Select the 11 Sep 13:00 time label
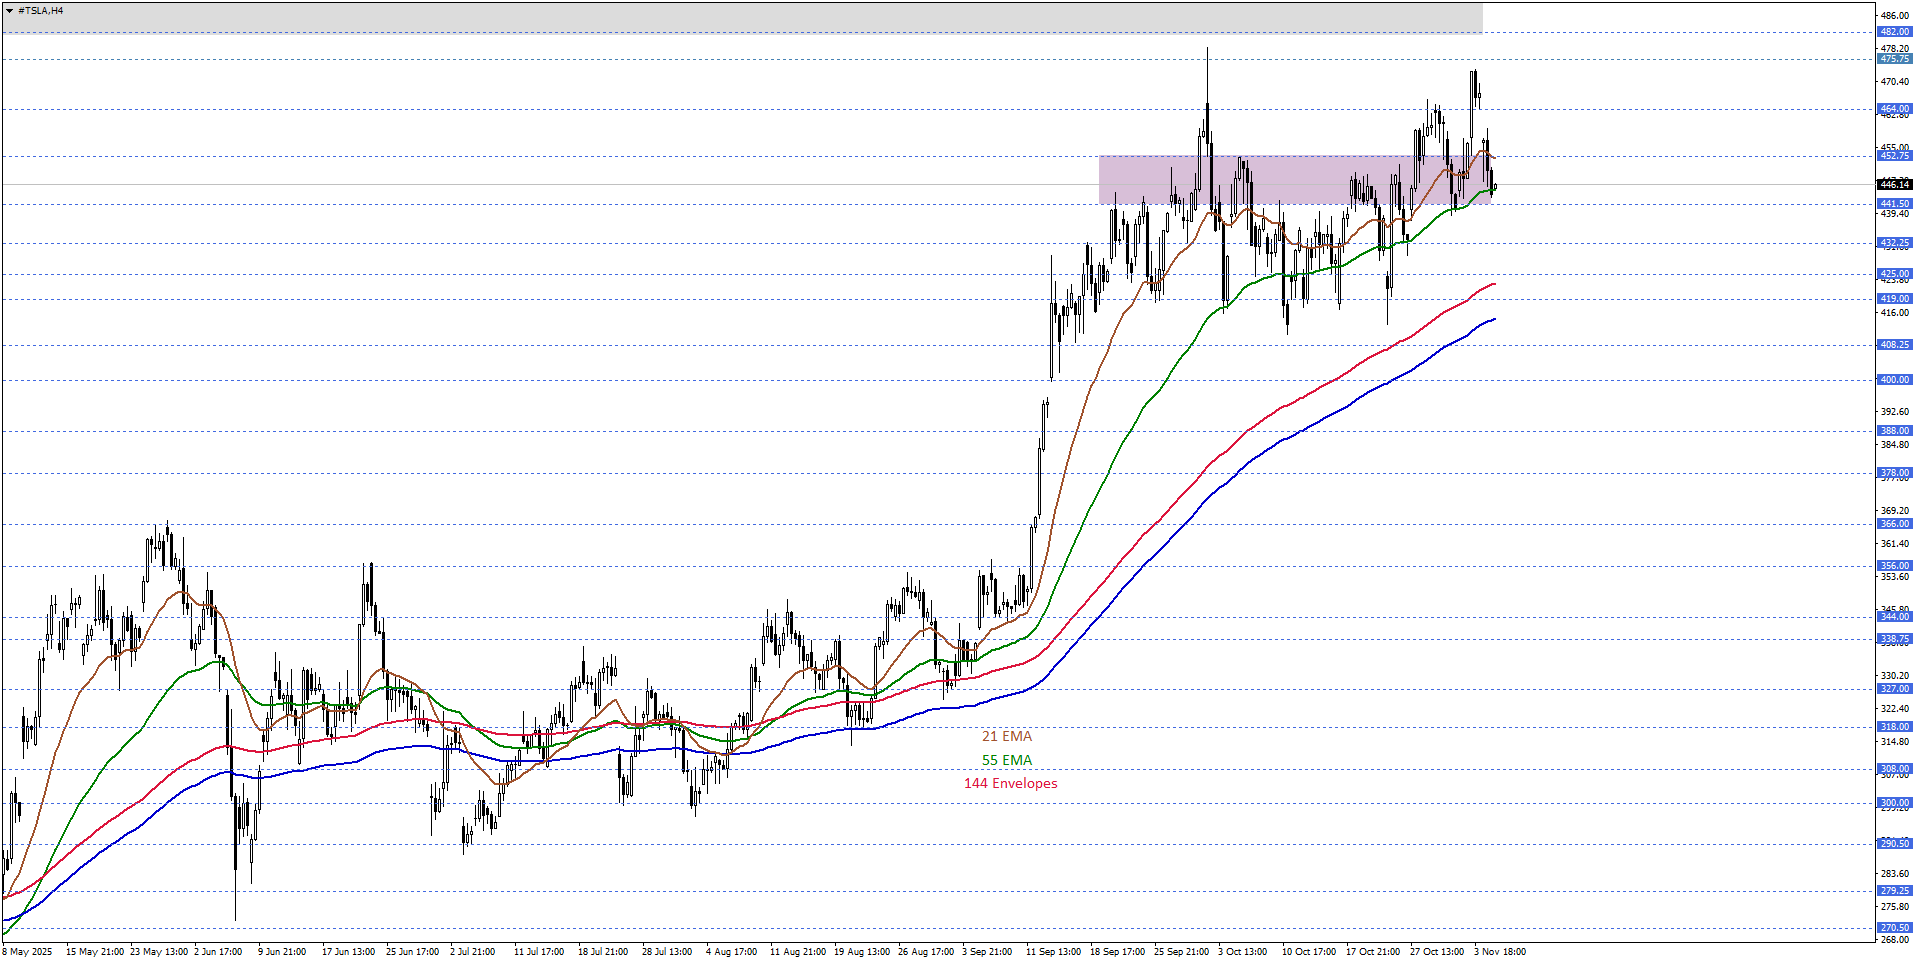Viewport: 1916px width, 963px height. [x=1053, y=952]
